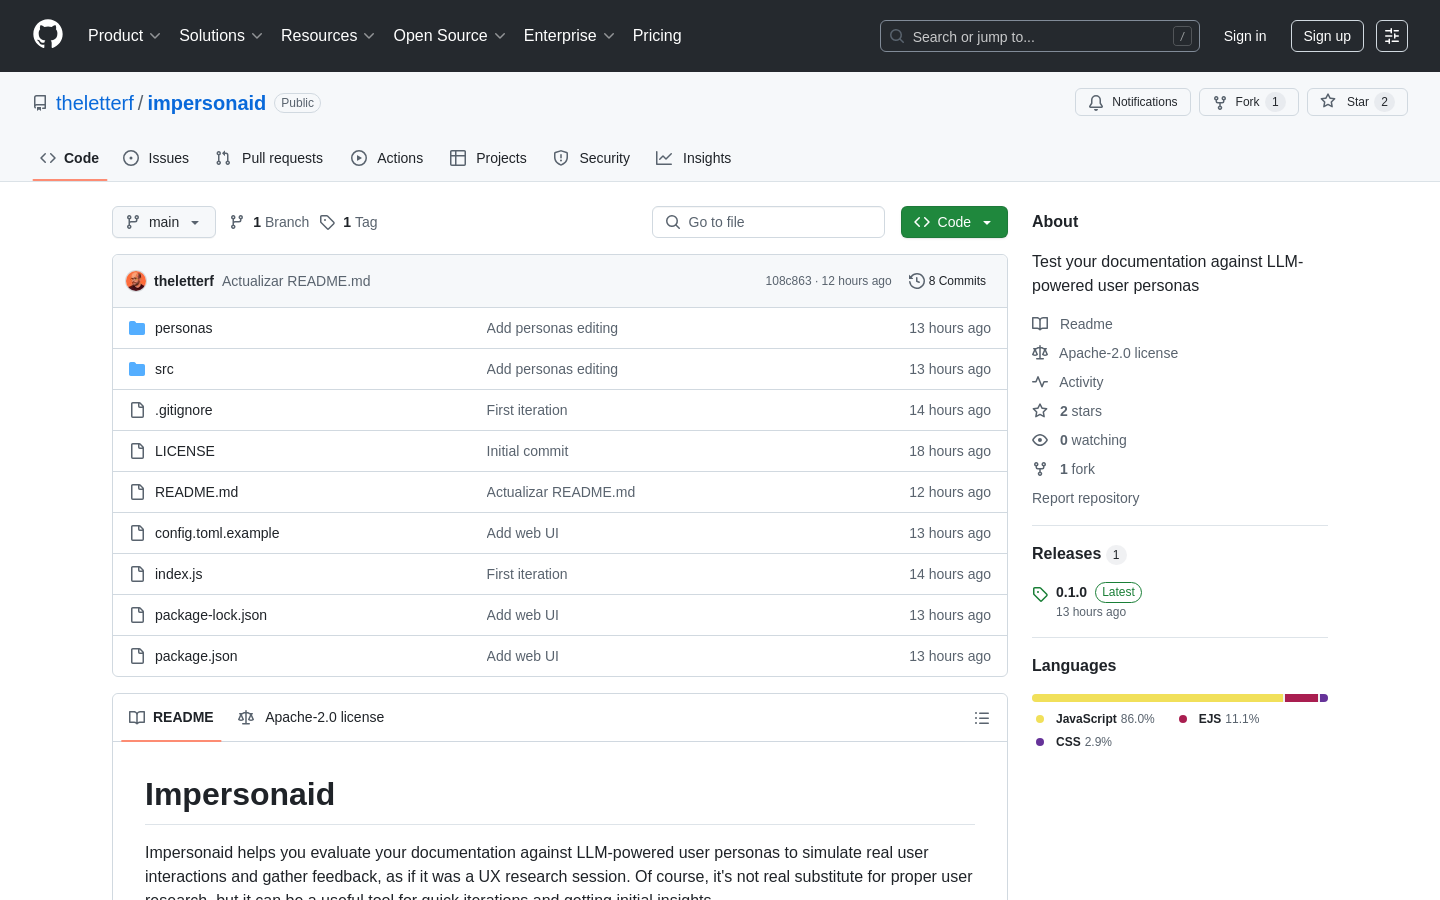Click the scales icon for Apache-2.0 license
The image size is (1440, 900).
(x=1040, y=353)
